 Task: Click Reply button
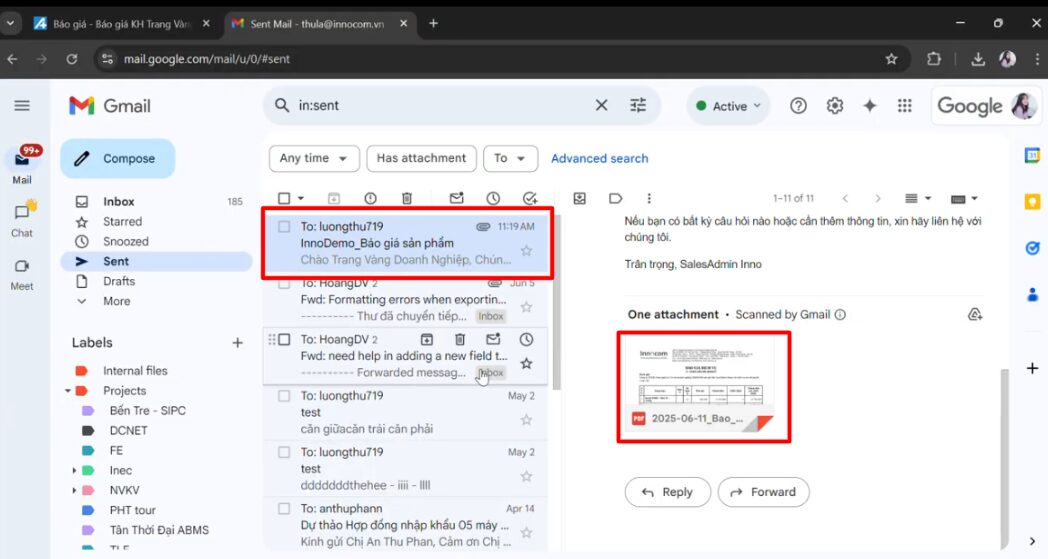click(x=667, y=492)
